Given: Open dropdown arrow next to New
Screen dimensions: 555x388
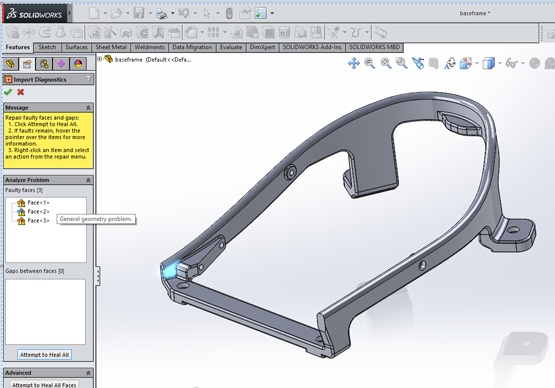Looking at the screenshot, I should click(105, 13).
